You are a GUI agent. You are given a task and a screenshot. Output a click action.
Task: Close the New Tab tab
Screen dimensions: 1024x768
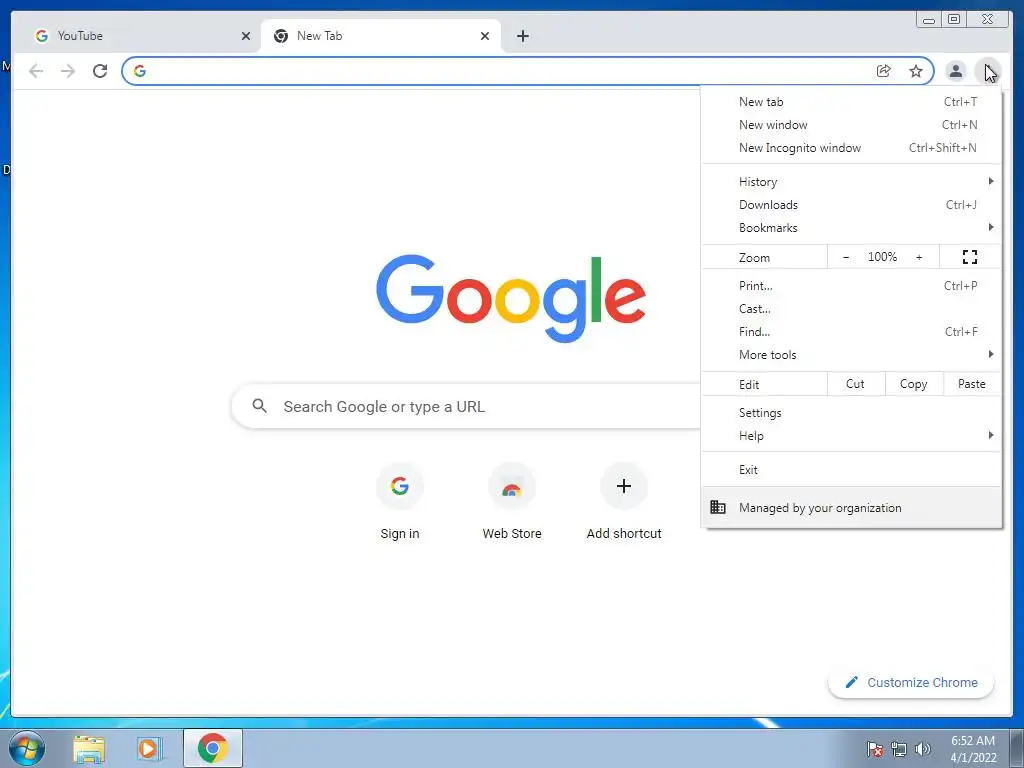pos(485,36)
